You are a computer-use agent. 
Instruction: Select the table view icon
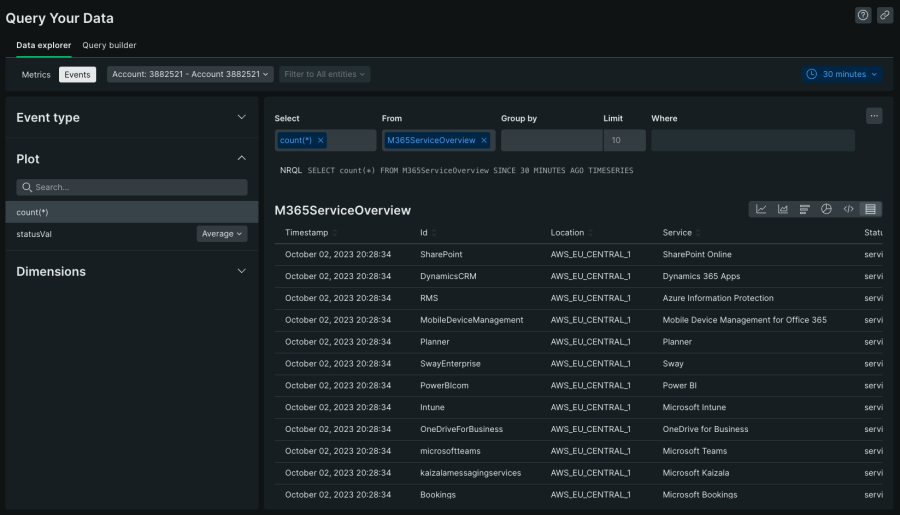tap(870, 210)
